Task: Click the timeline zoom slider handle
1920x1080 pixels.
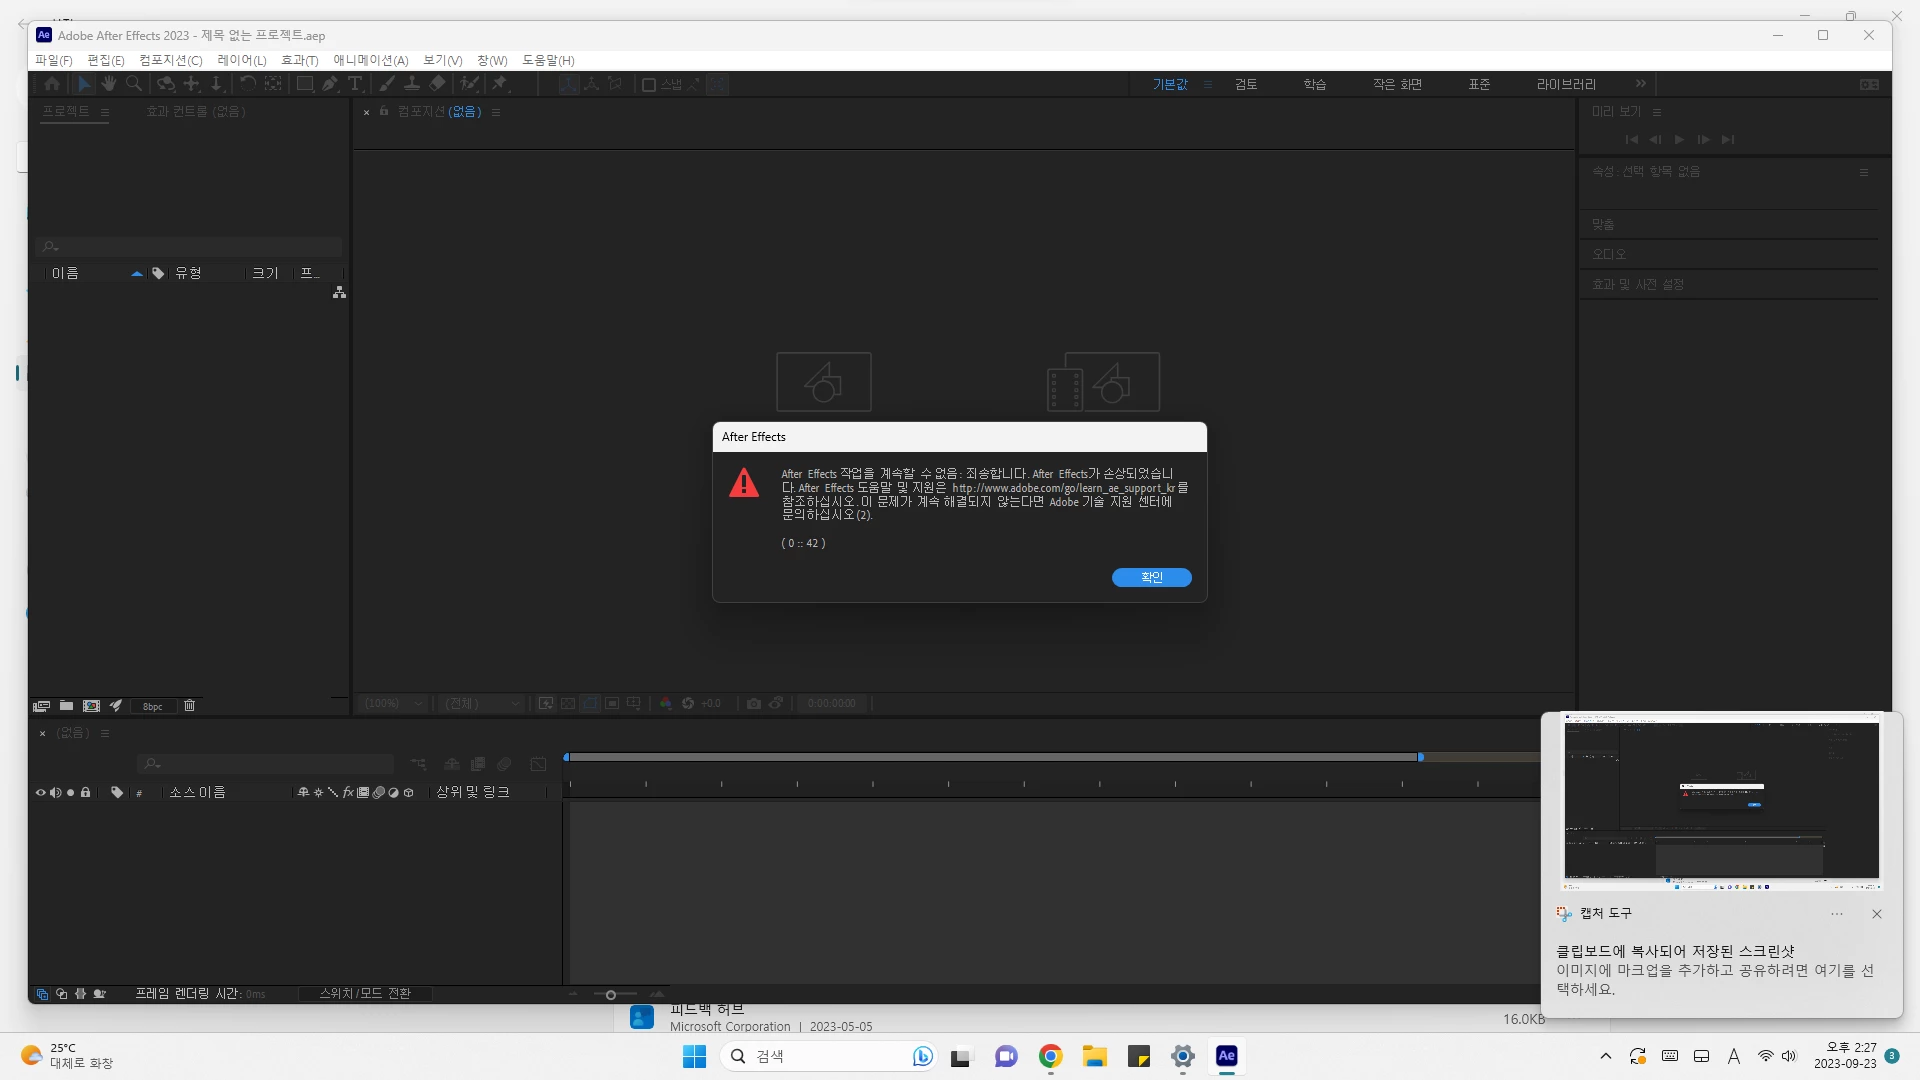Action: coord(611,995)
